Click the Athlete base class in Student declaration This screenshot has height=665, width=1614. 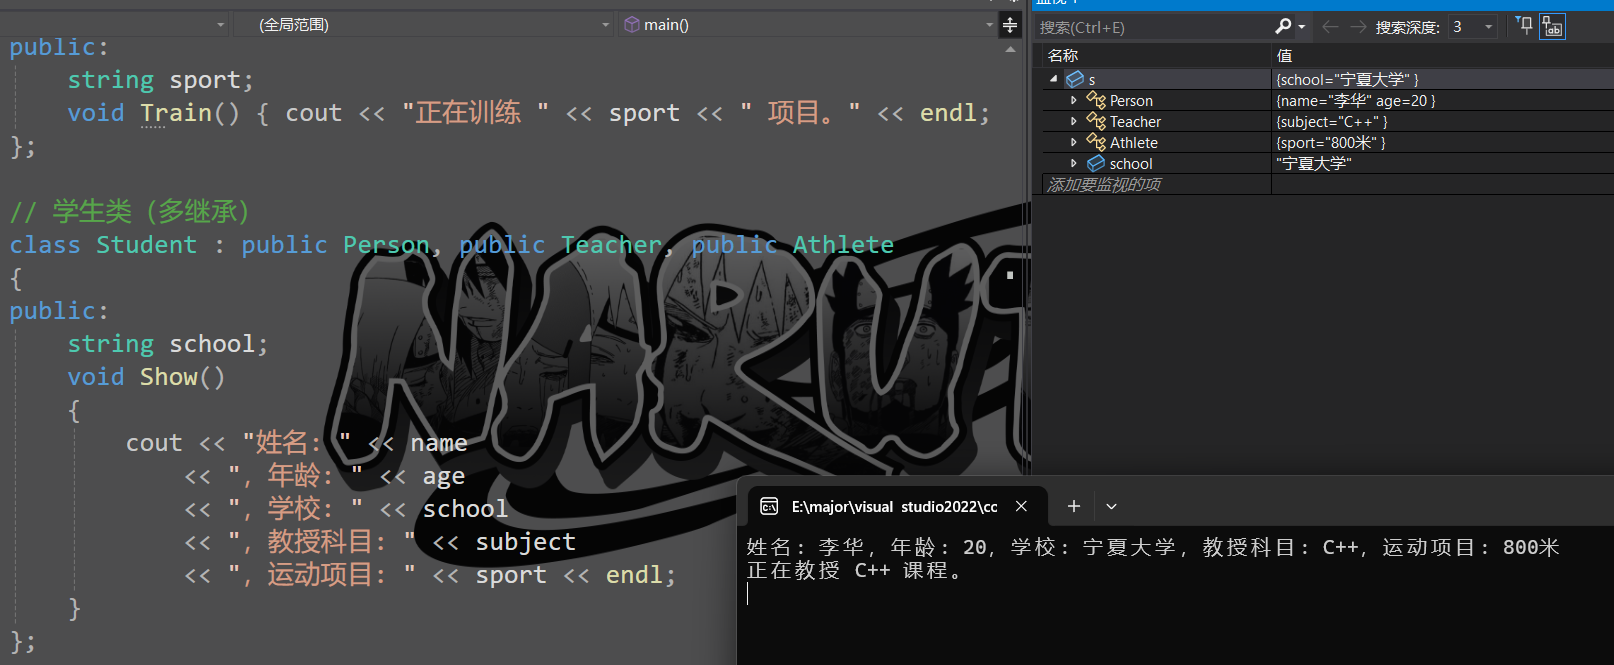click(843, 245)
